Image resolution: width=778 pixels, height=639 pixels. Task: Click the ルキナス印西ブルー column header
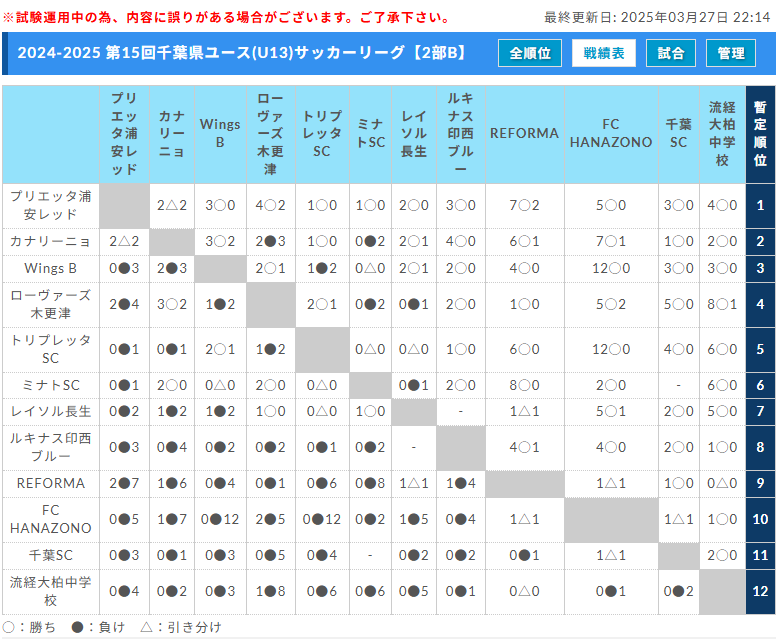click(461, 134)
